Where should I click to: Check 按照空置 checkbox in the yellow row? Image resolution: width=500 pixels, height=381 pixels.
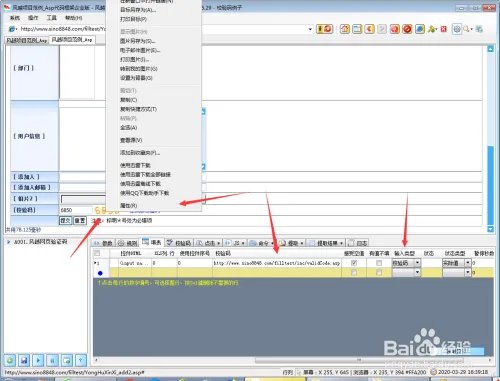pos(354,273)
